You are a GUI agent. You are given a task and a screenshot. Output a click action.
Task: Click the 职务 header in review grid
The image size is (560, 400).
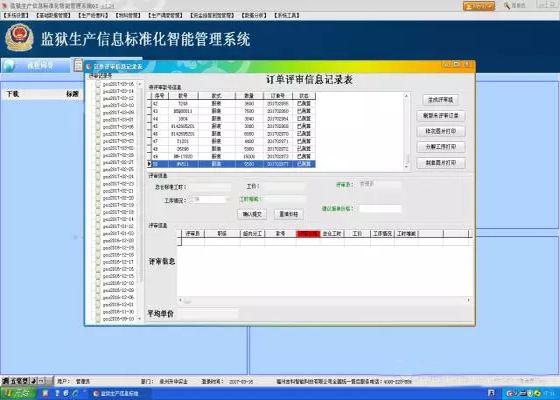222,234
